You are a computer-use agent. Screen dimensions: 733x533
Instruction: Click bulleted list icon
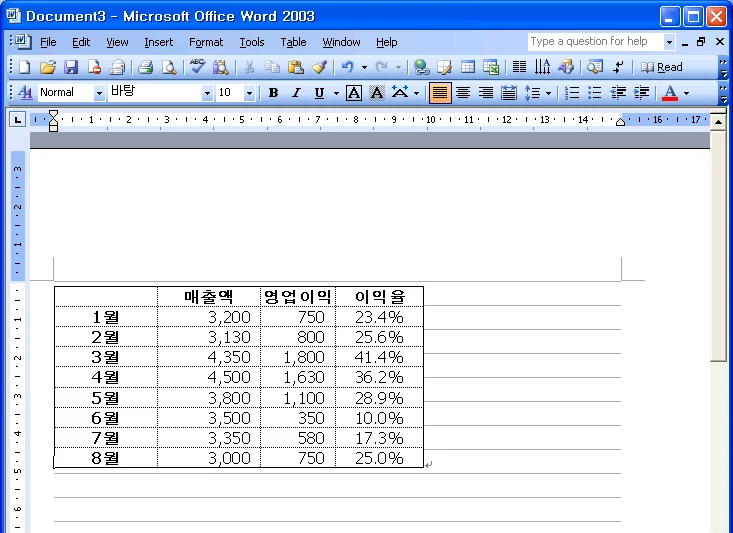tap(595, 93)
